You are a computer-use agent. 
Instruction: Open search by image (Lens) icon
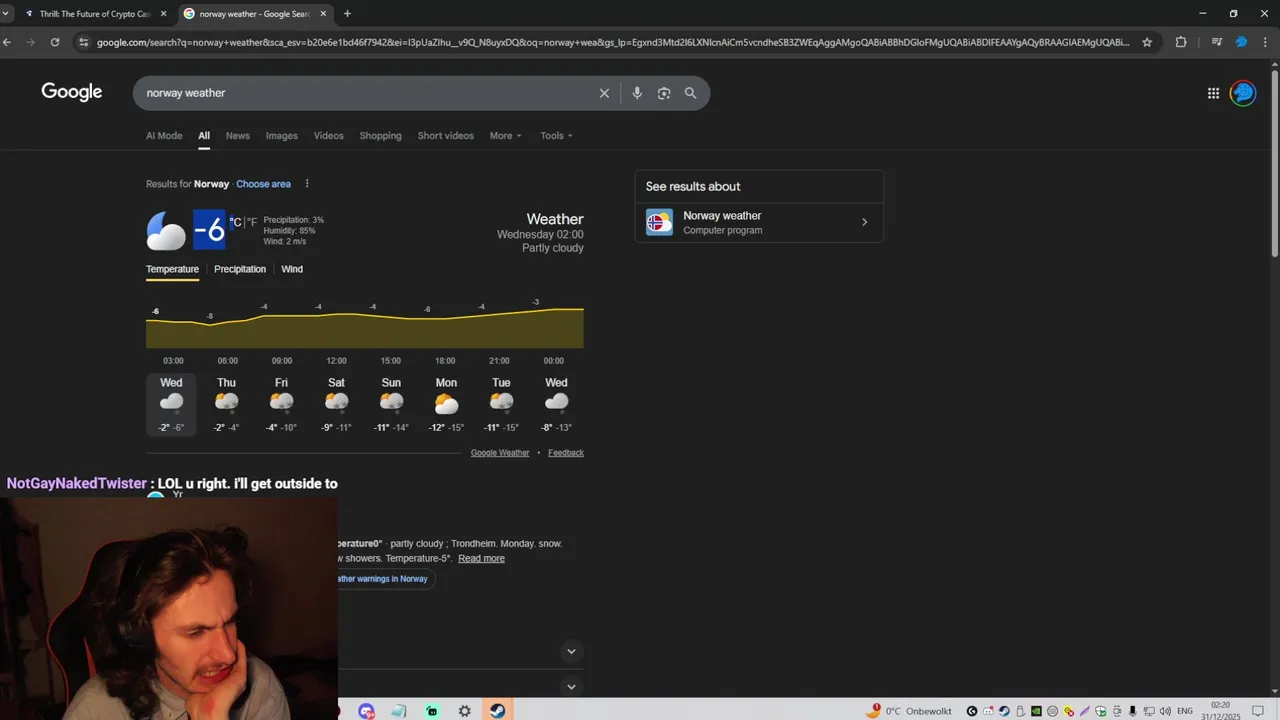click(x=664, y=93)
